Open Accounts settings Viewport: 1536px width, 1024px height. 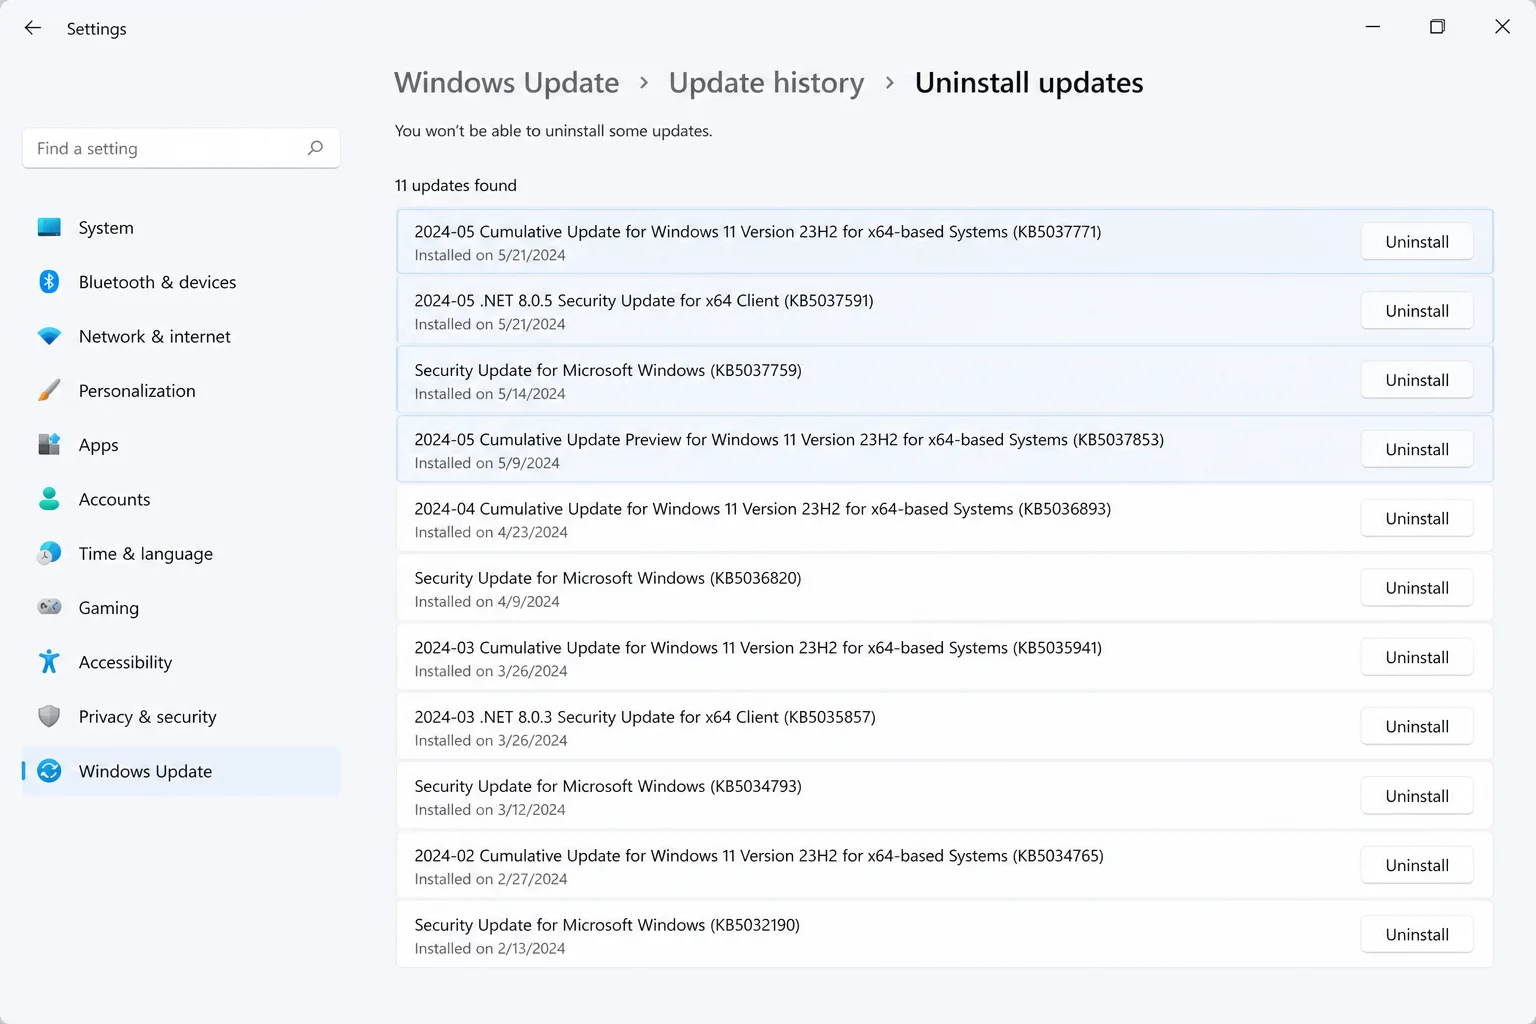tap(181, 499)
